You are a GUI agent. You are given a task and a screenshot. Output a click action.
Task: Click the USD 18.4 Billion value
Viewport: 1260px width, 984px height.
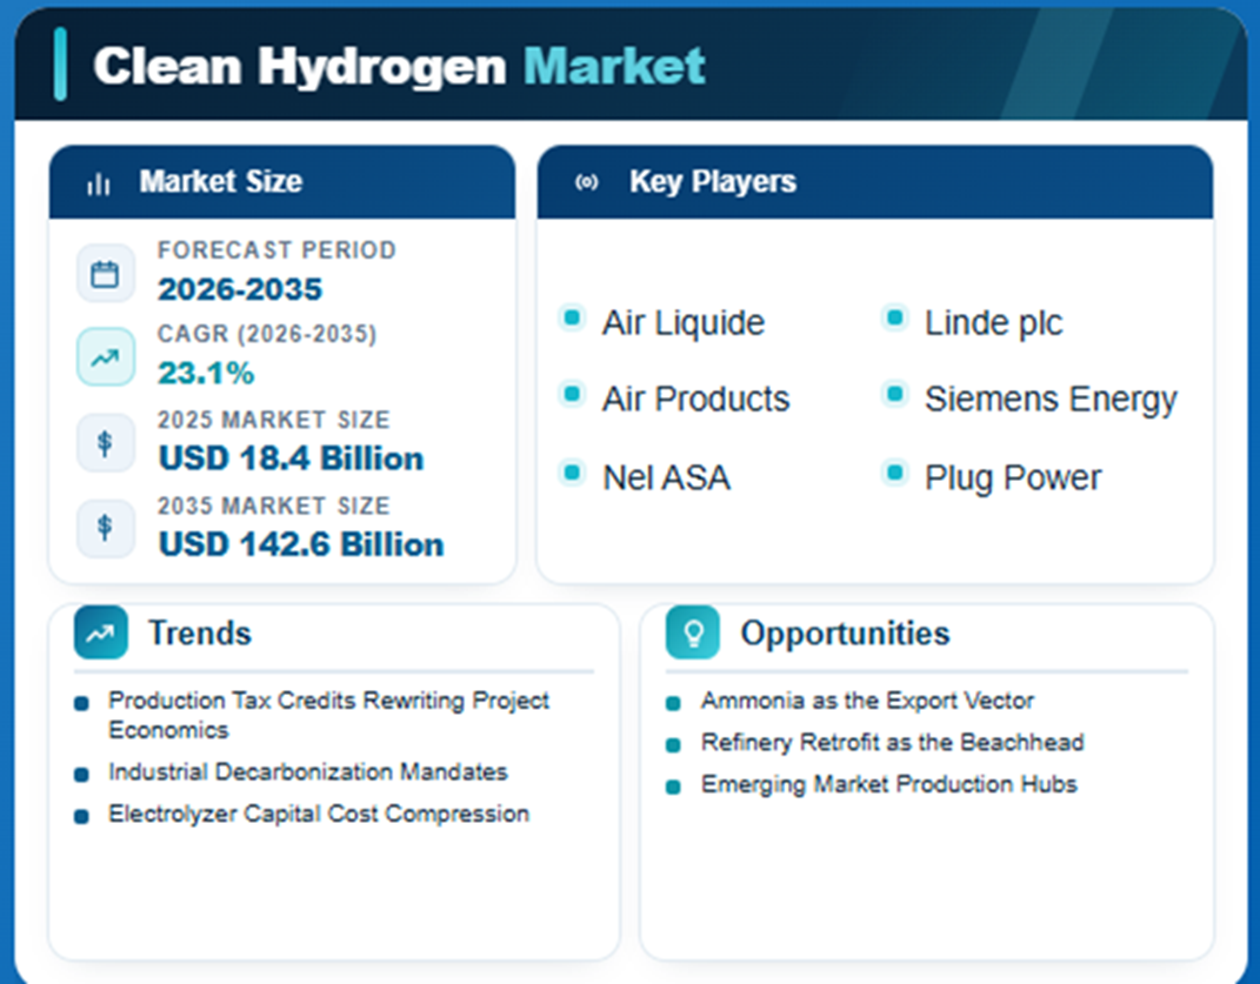click(x=291, y=458)
